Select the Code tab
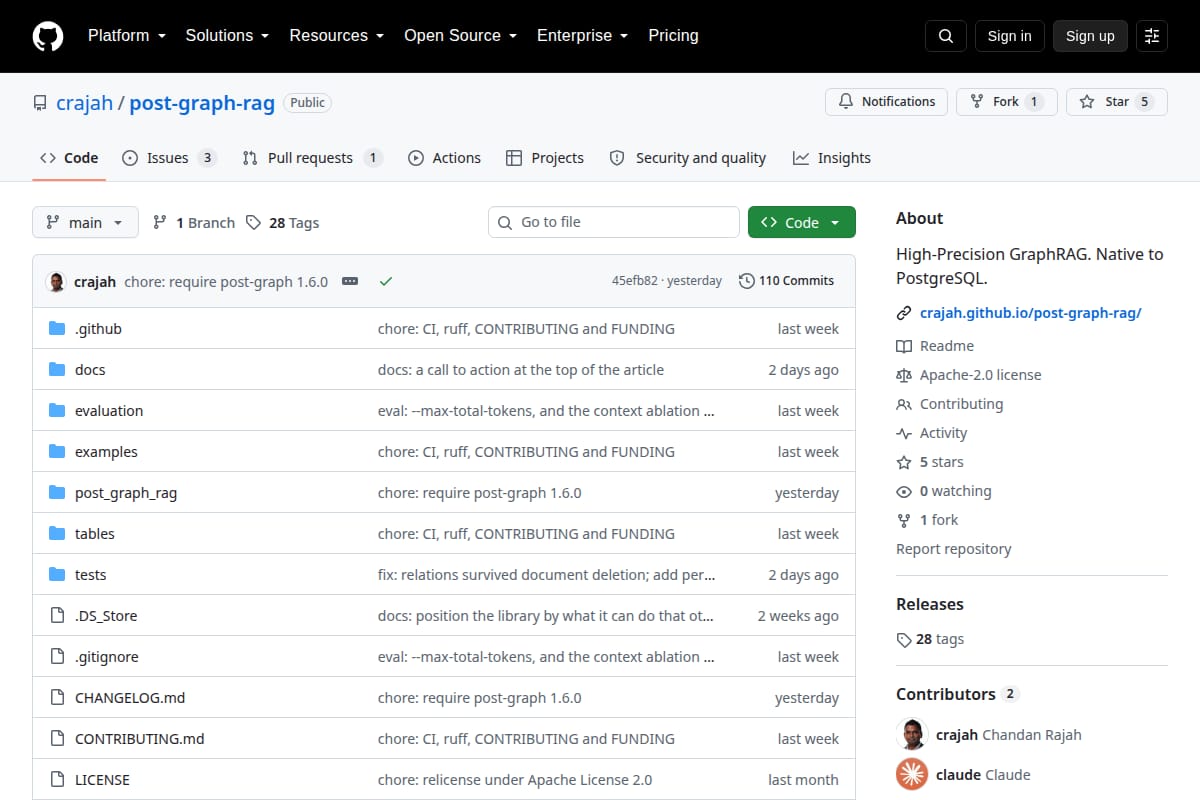The height and width of the screenshot is (800, 1200). tap(69, 158)
